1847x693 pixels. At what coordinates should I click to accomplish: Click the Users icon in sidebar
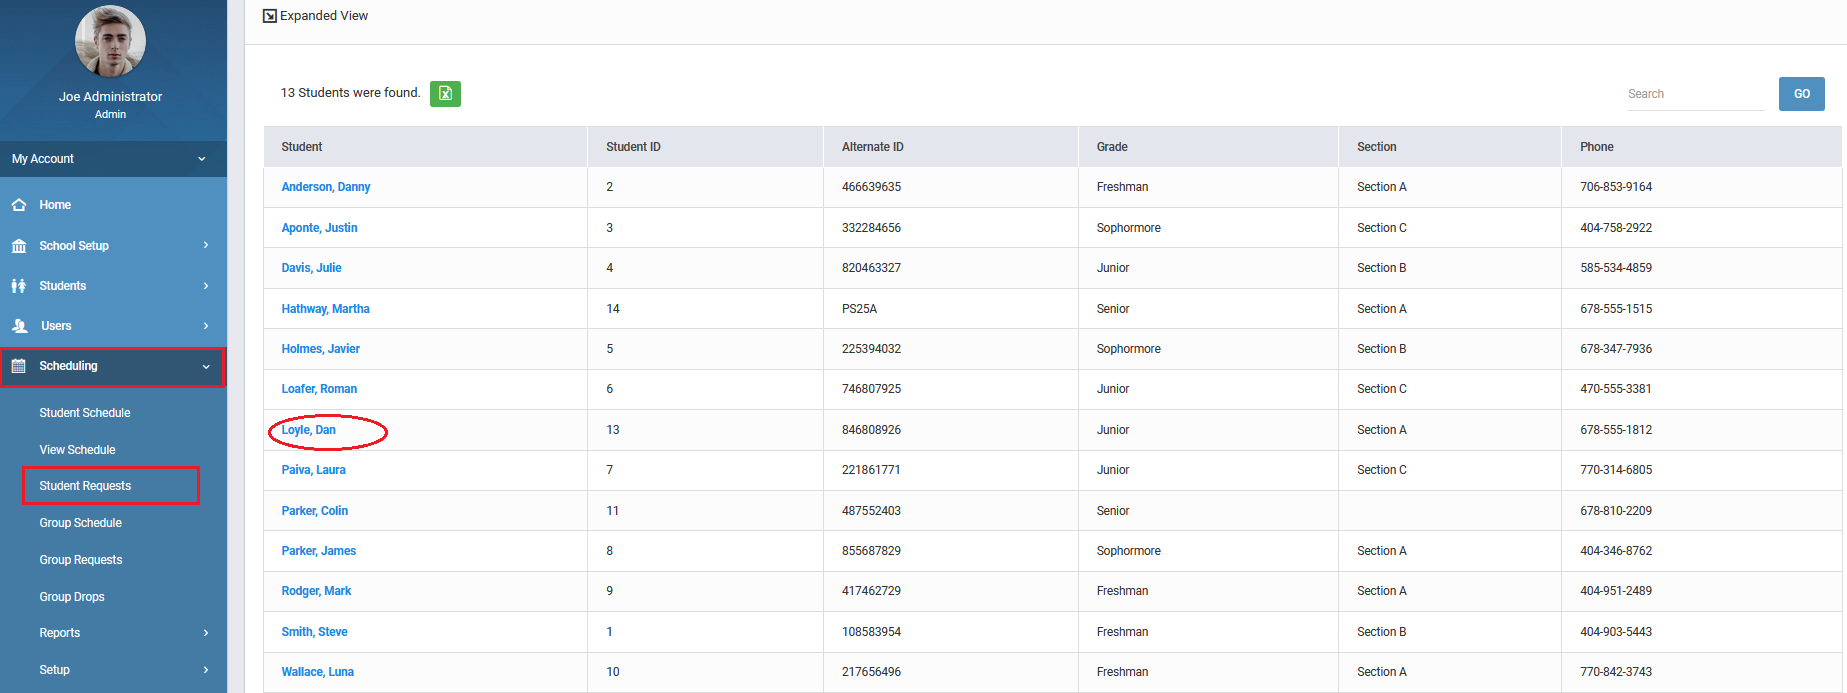tap(19, 326)
